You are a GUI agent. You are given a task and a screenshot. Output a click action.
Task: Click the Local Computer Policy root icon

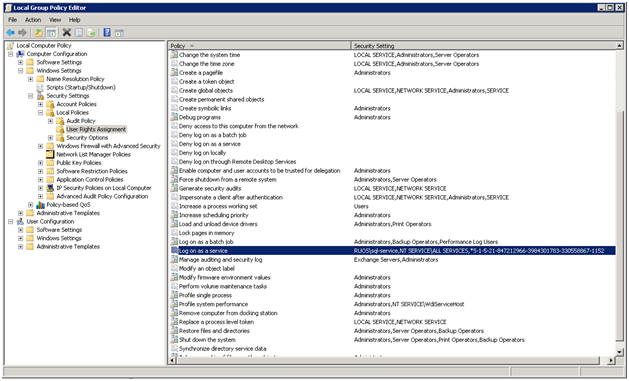coord(10,45)
